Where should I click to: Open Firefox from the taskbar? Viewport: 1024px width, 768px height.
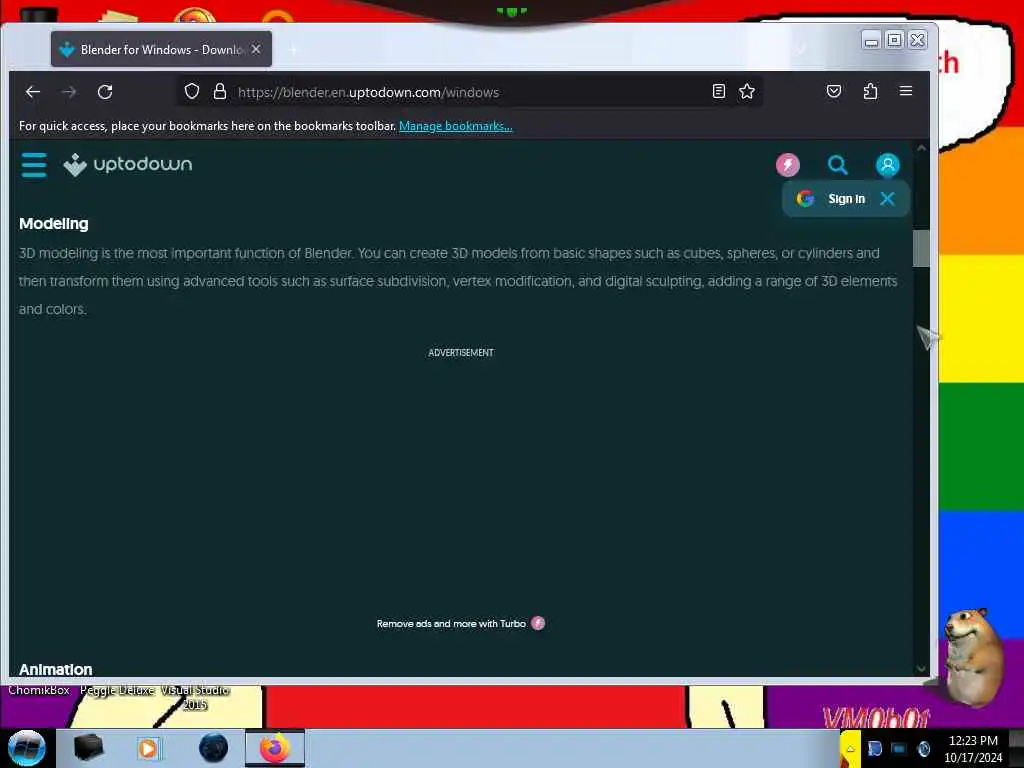point(275,748)
